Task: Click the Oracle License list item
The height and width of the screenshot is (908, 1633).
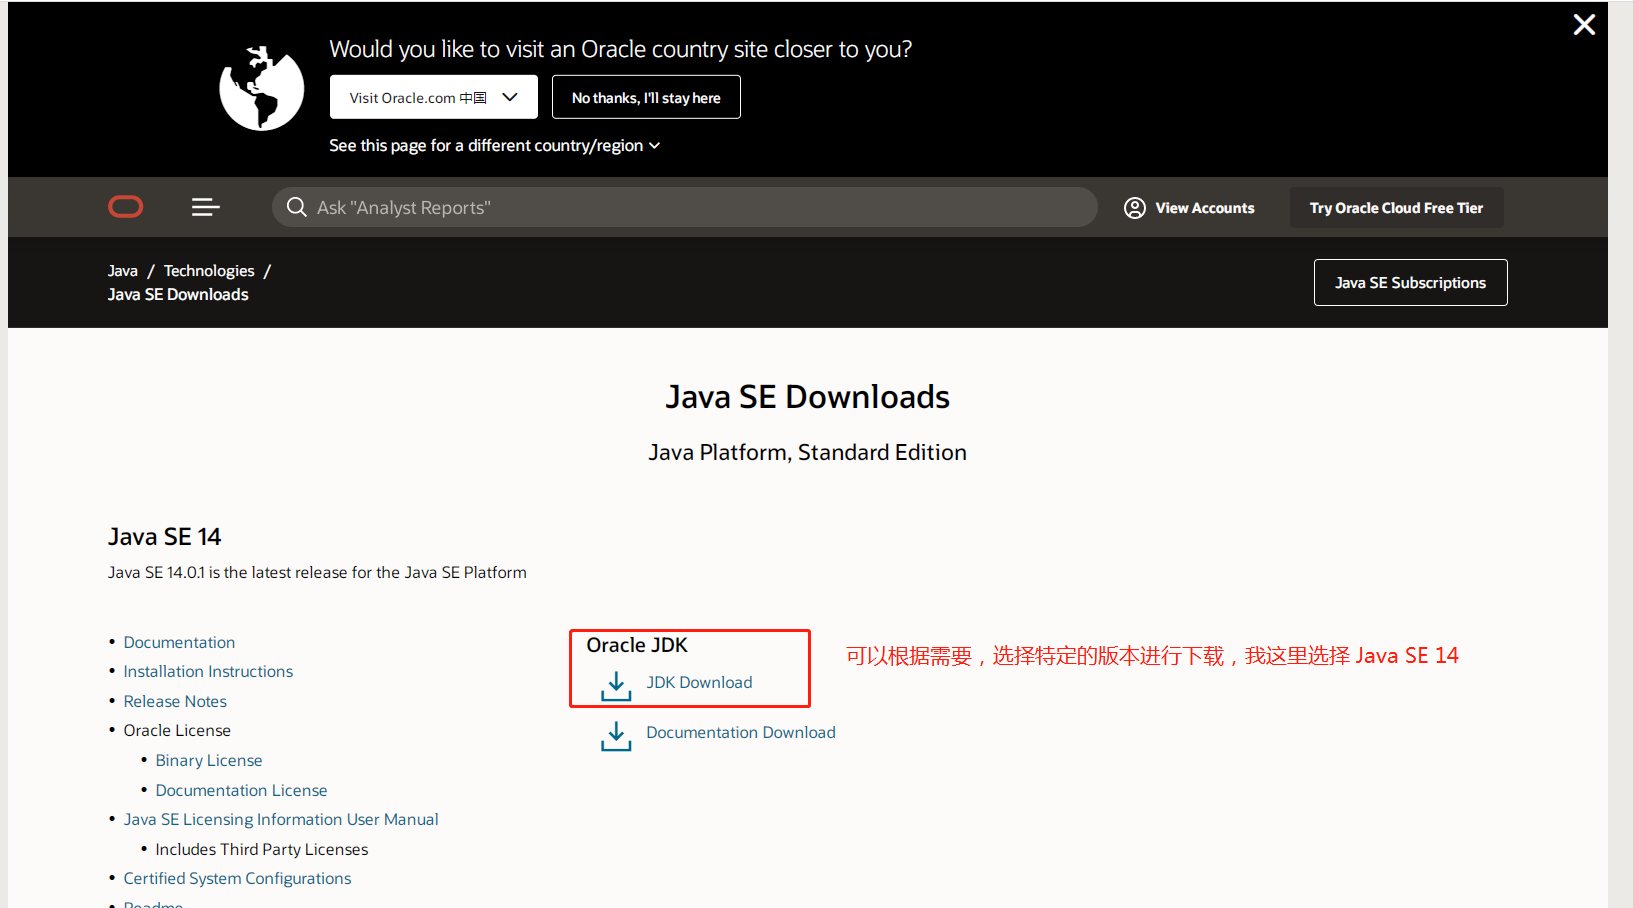Action: tap(177, 730)
